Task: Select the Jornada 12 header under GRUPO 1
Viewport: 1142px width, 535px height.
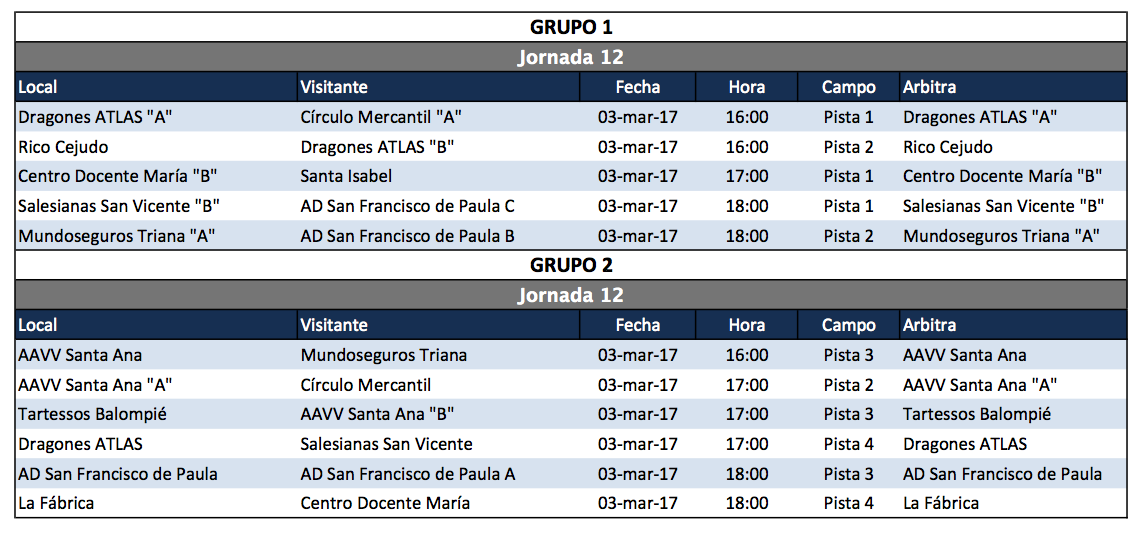Action: [x=570, y=57]
